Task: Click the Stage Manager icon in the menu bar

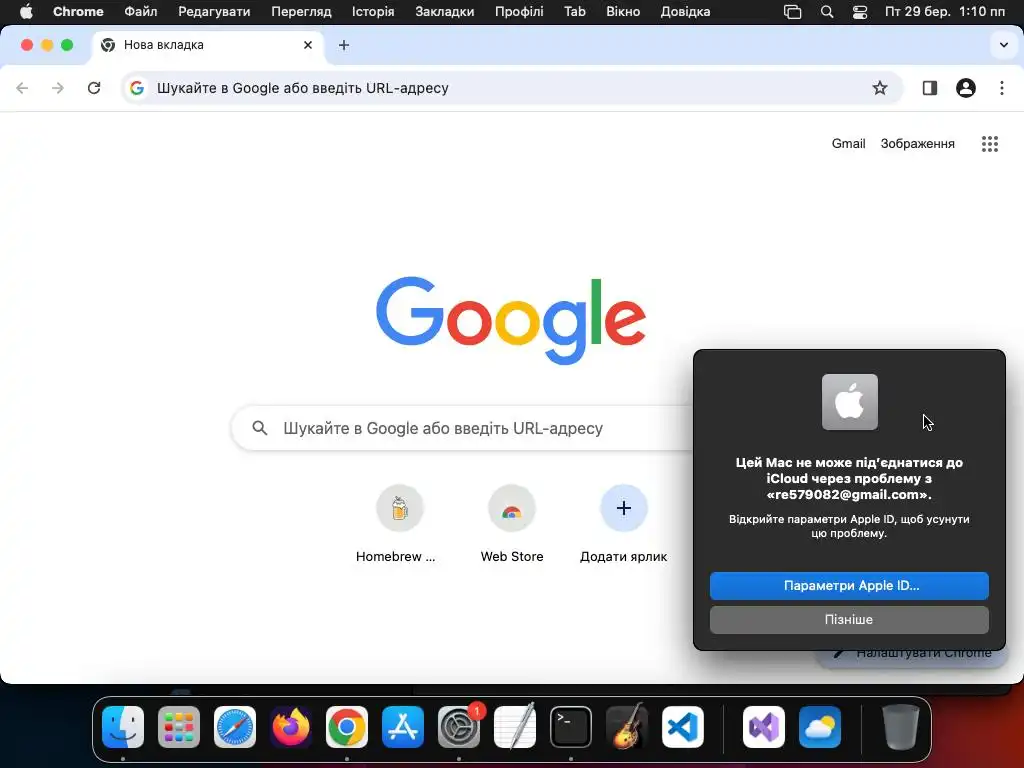Action: coord(792,12)
